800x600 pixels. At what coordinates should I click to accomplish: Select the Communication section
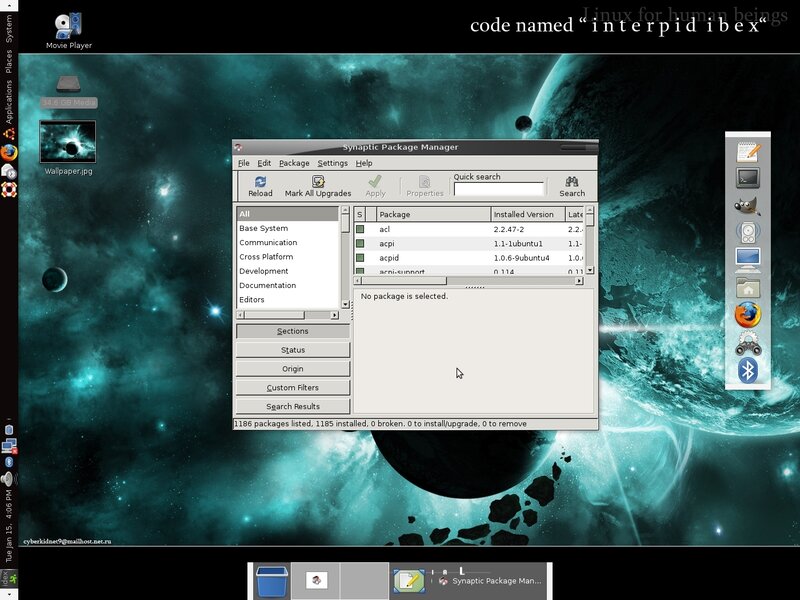coord(287,242)
